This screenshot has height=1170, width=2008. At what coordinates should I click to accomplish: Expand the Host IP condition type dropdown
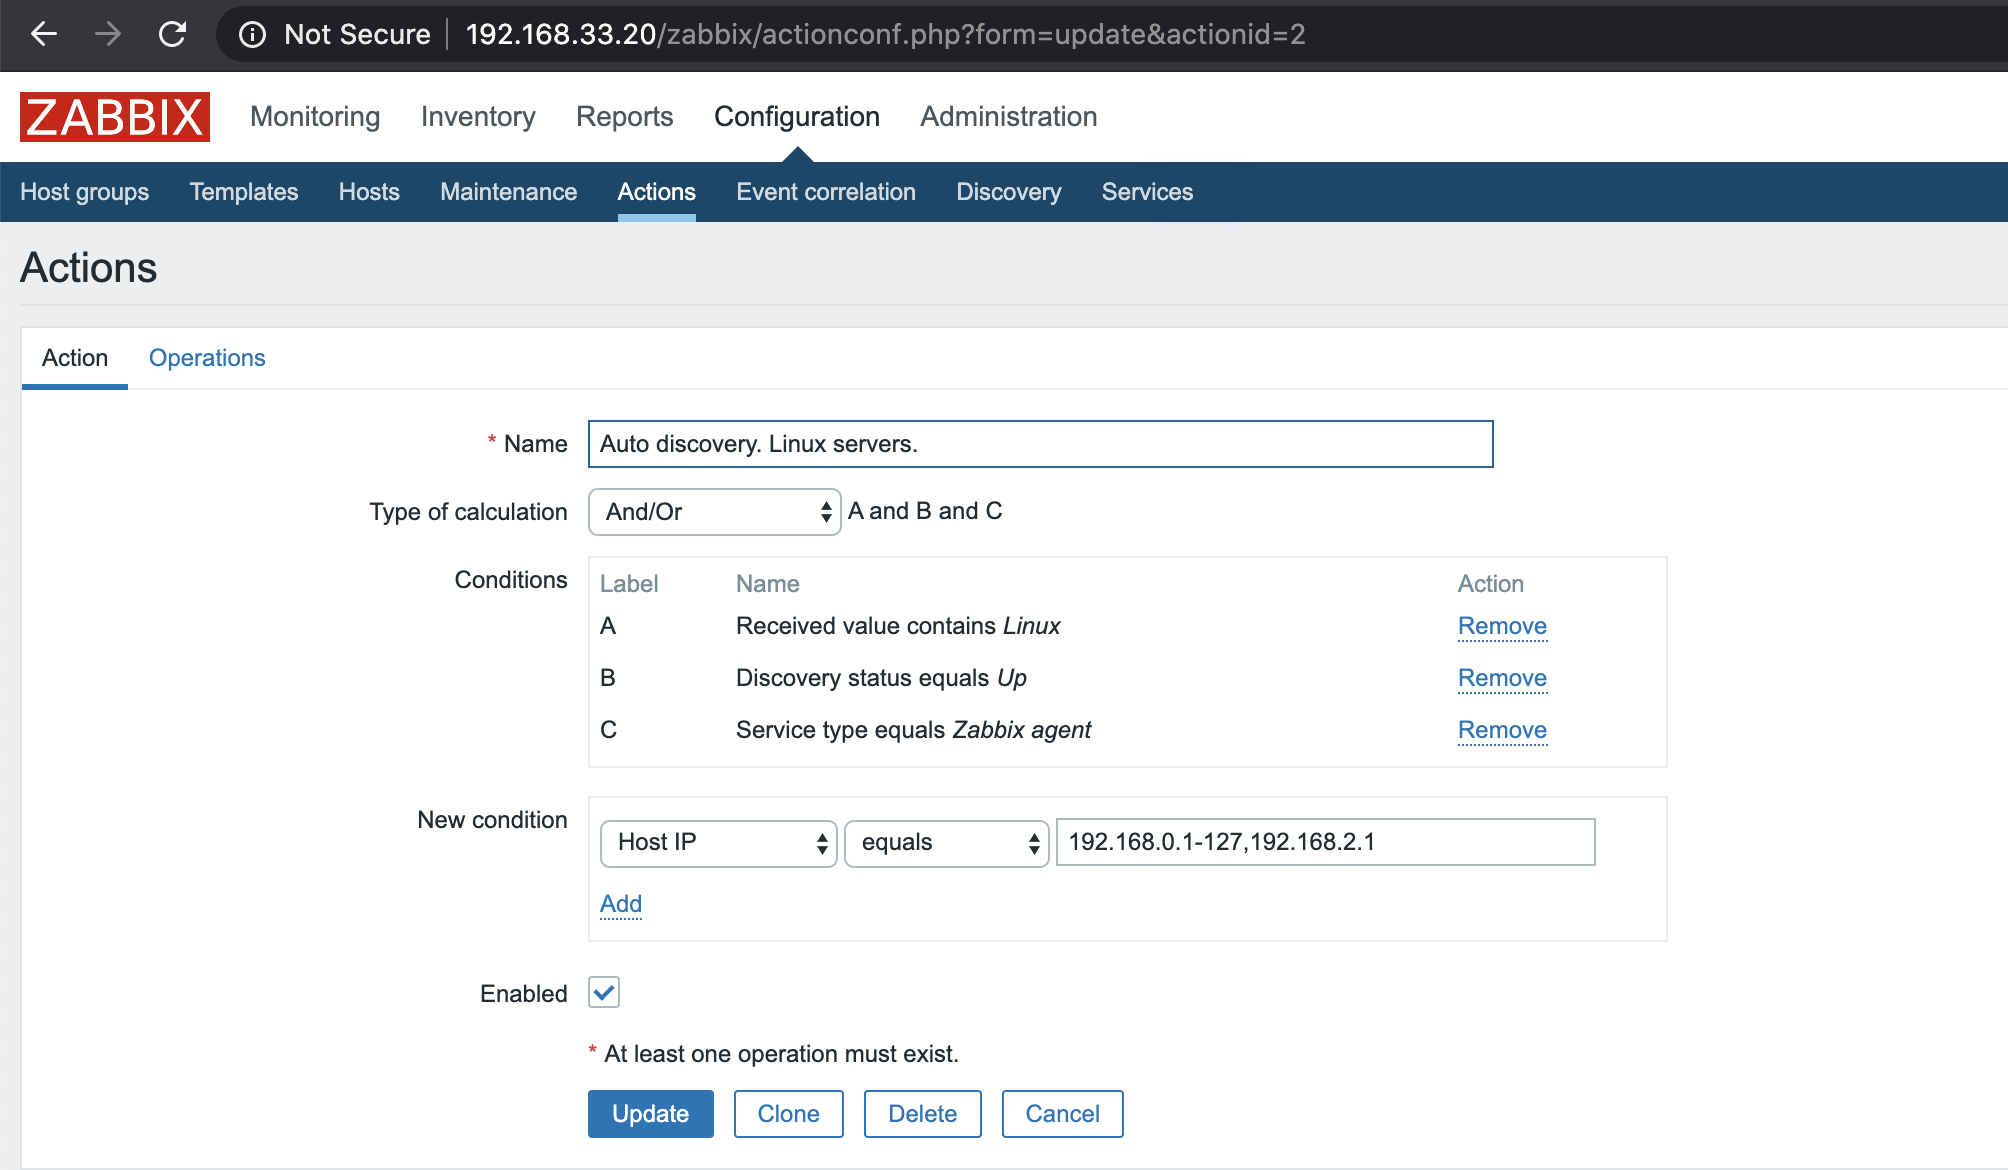pos(718,843)
